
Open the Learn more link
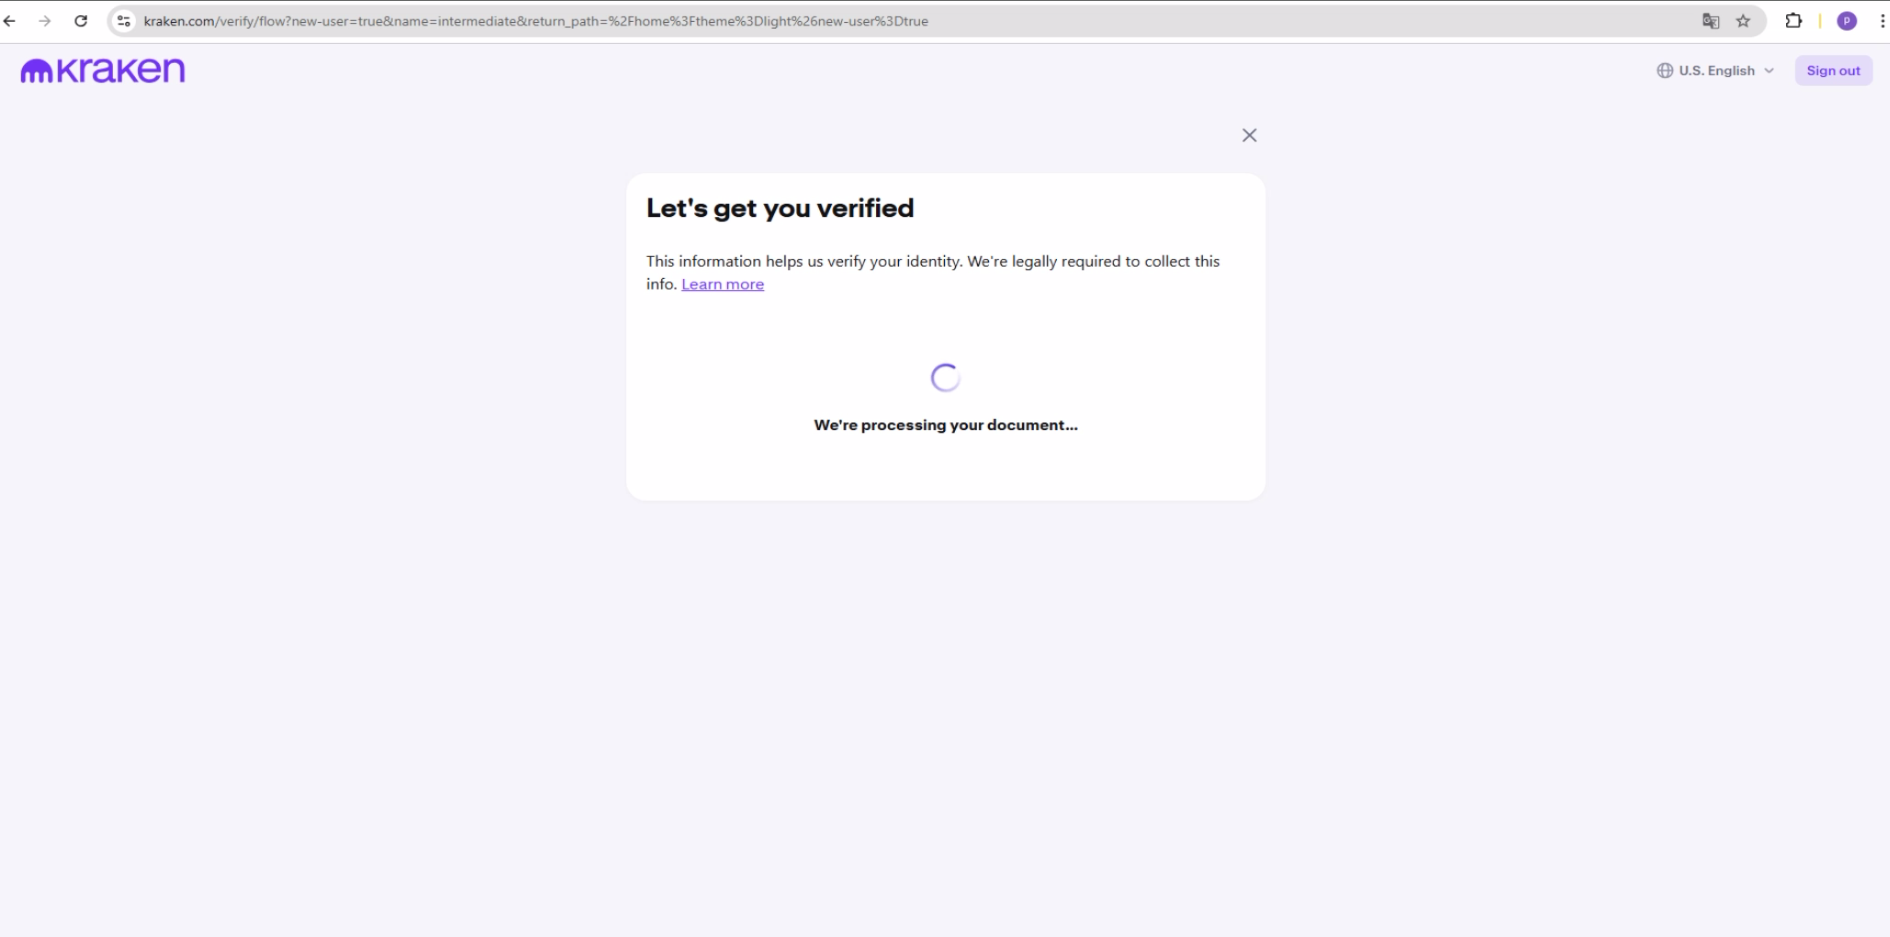[x=722, y=284]
